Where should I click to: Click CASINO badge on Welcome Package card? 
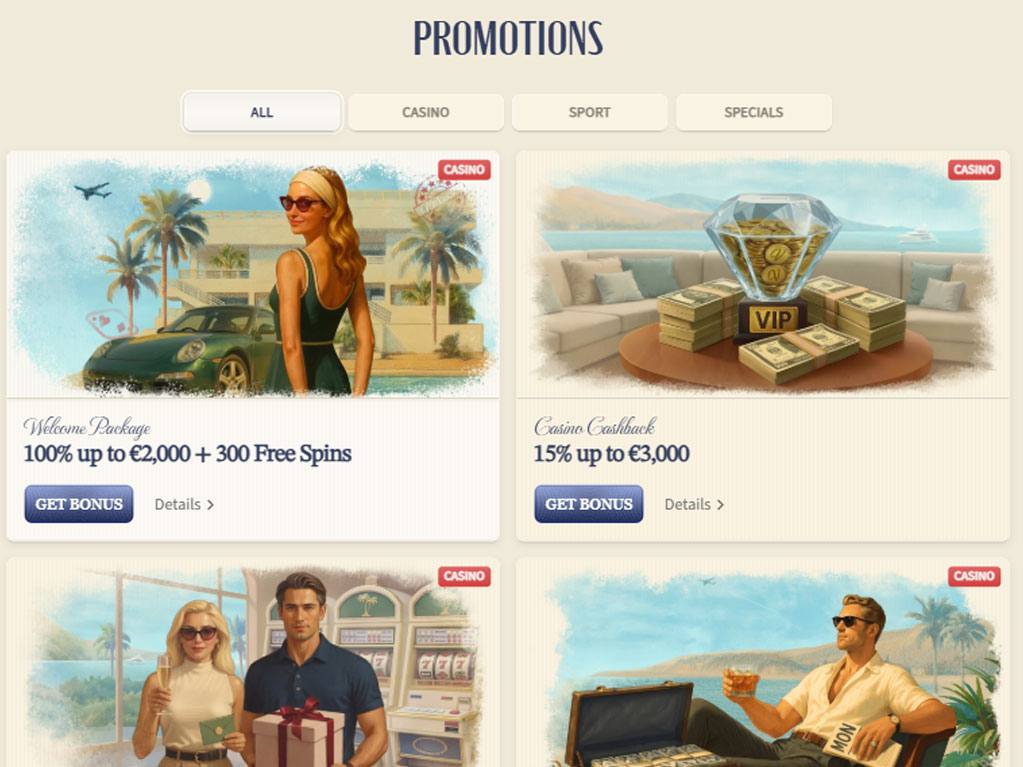(x=464, y=170)
